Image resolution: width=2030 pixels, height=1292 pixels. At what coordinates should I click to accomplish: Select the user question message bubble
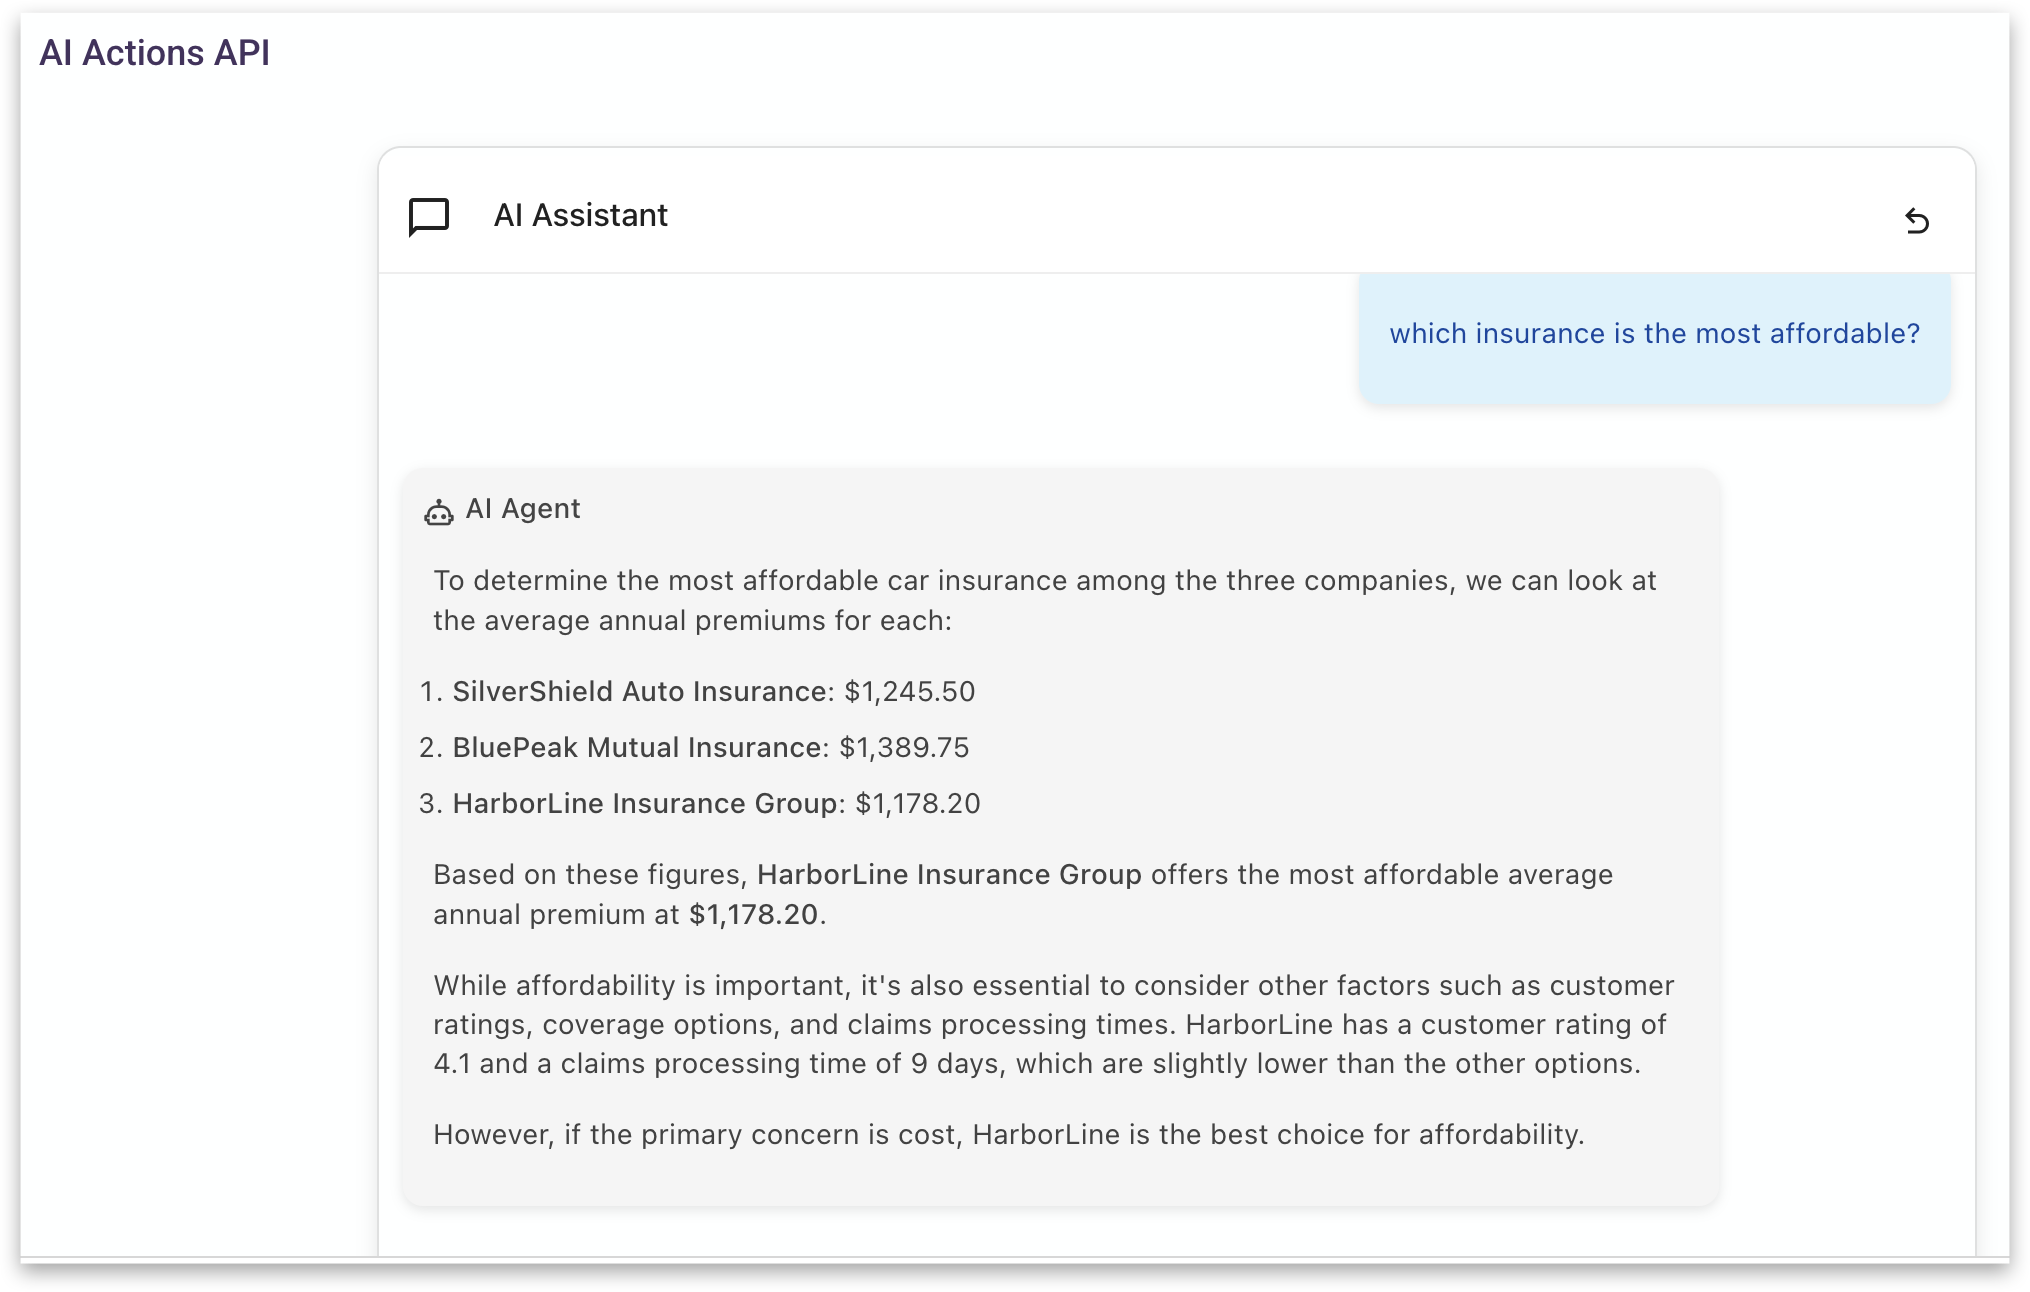coord(1654,334)
